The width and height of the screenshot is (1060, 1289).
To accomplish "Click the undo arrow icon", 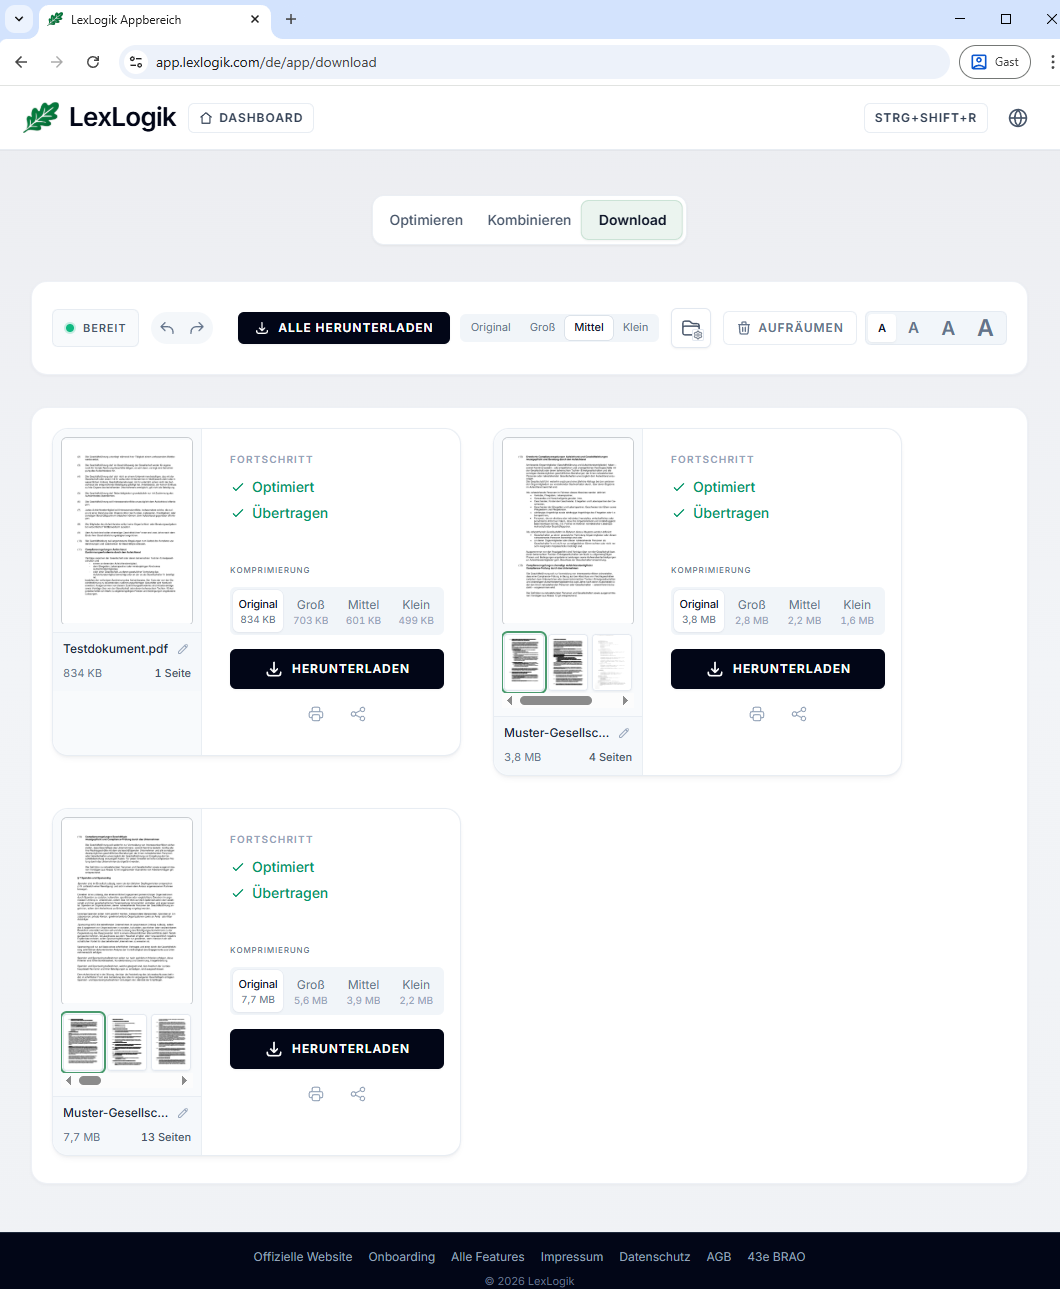I will [x=167, y=328].
